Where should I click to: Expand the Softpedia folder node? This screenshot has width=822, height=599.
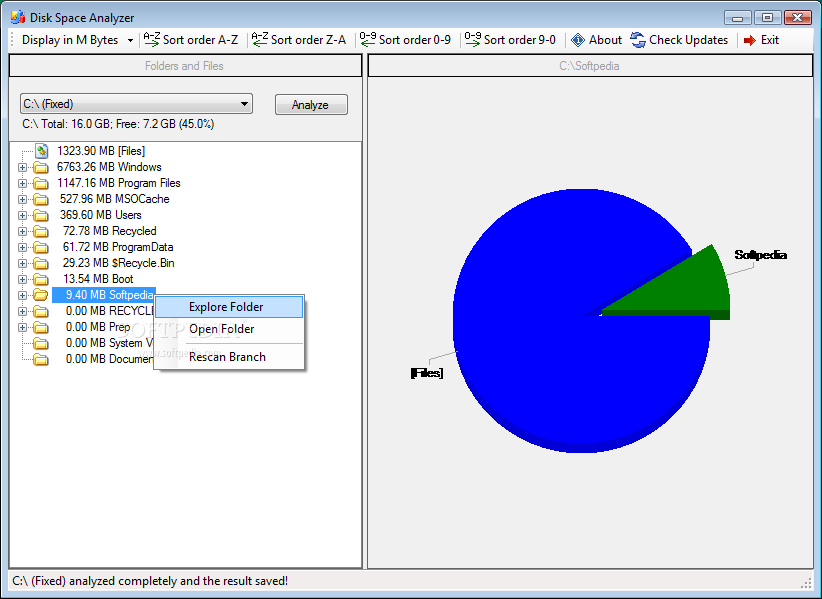[22, 296]
